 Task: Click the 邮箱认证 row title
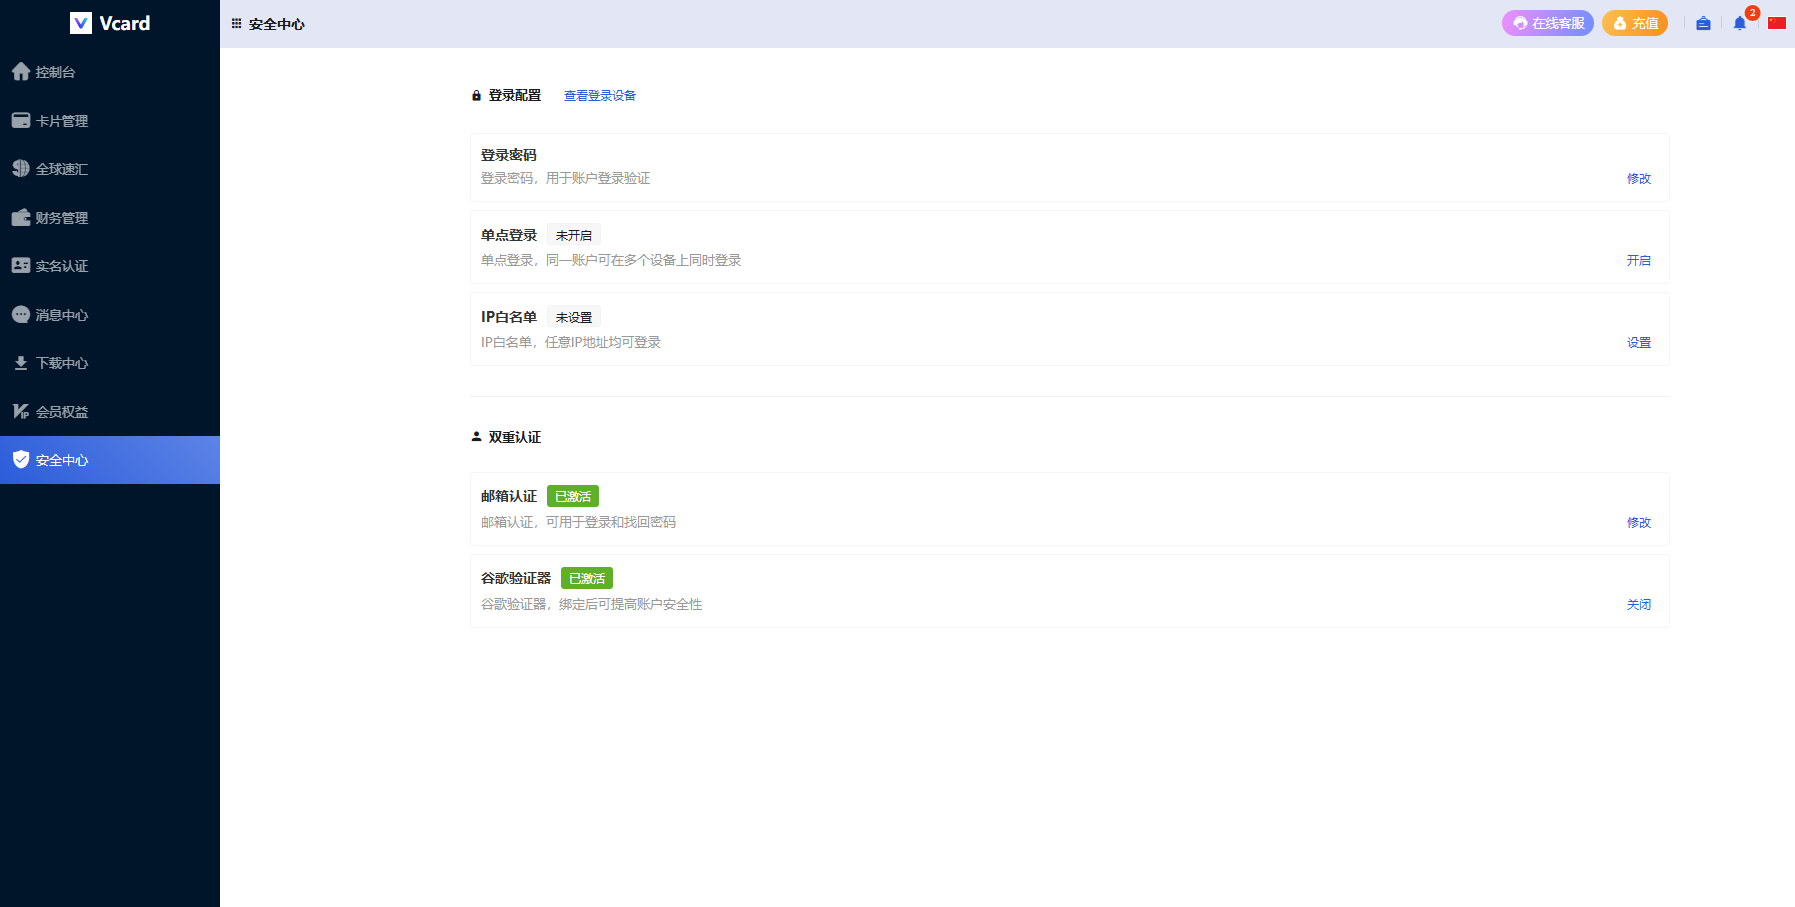(x=509, y=496)
